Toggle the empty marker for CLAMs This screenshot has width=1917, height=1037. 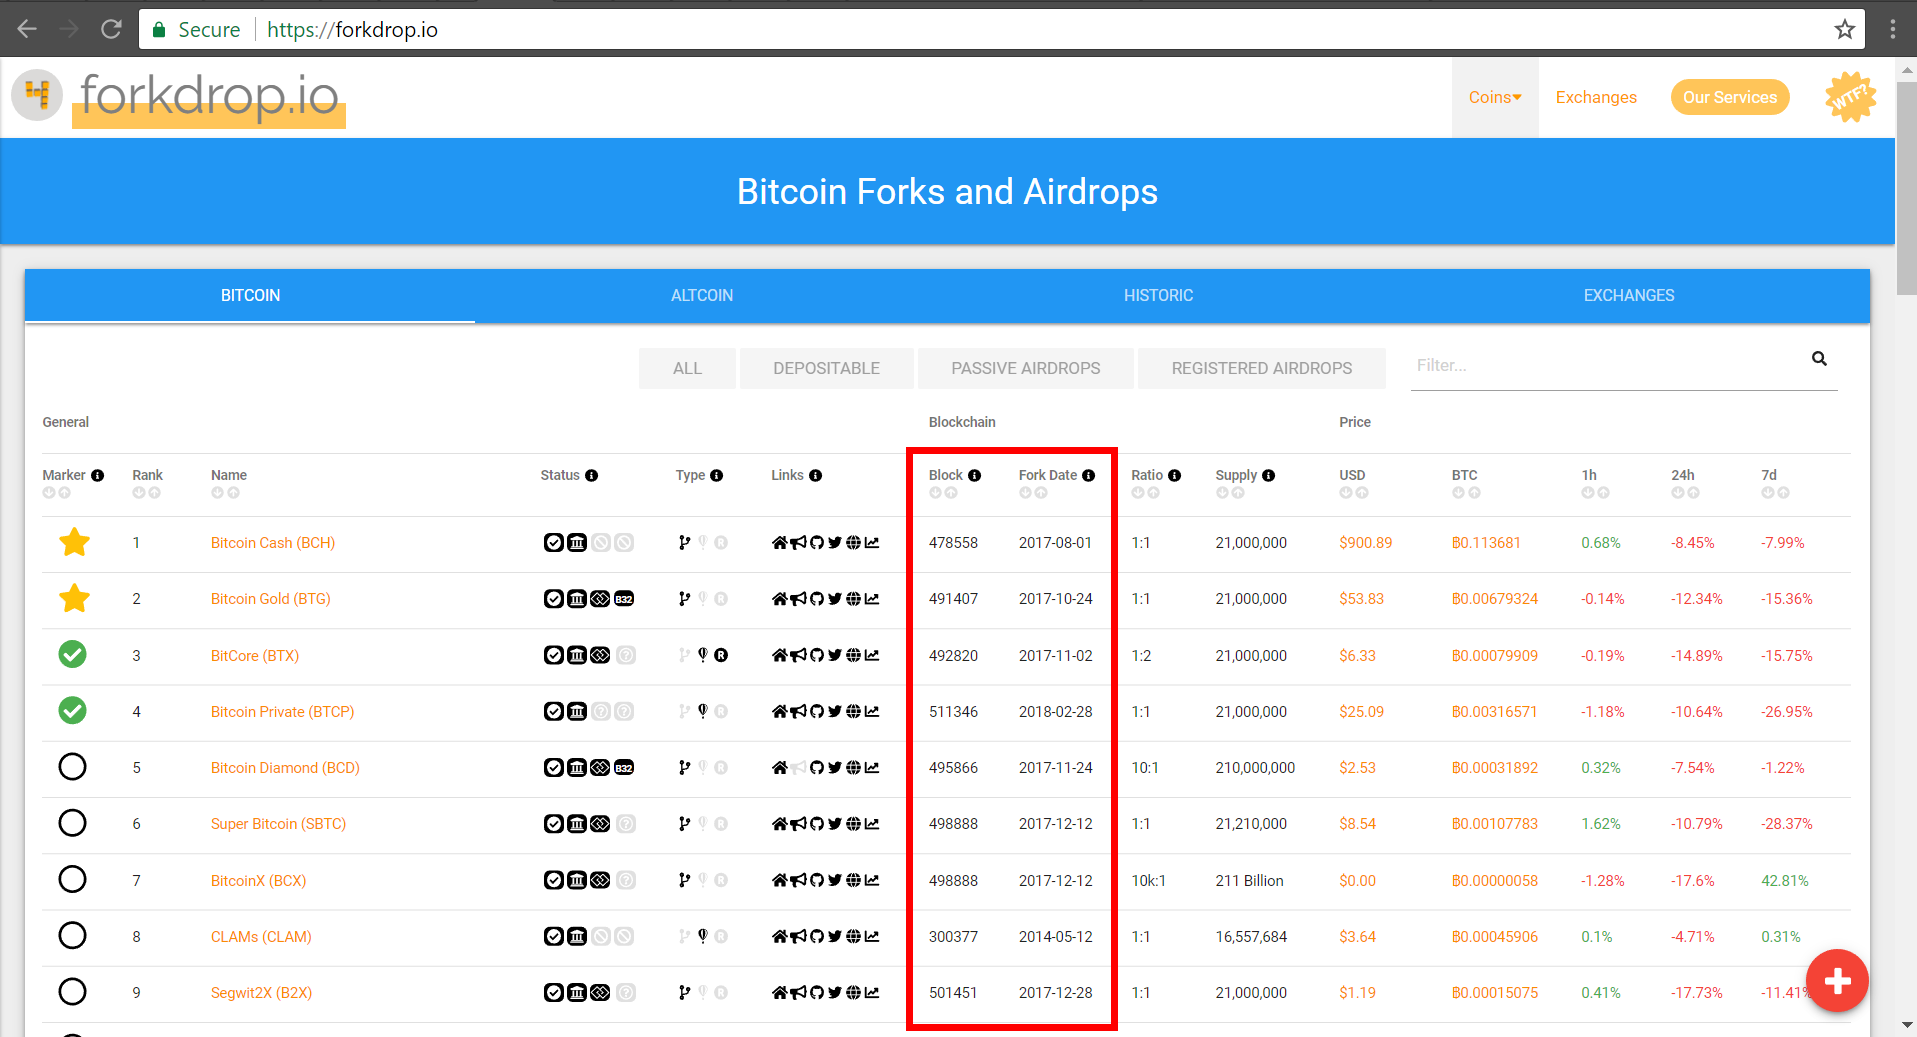[72, 935]
